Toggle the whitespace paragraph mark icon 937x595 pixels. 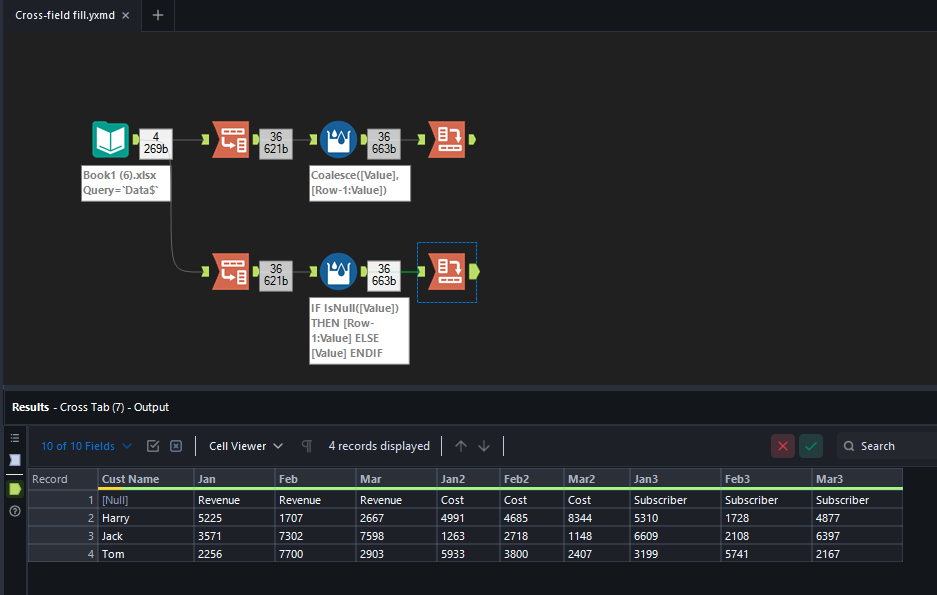click(307, 446)
